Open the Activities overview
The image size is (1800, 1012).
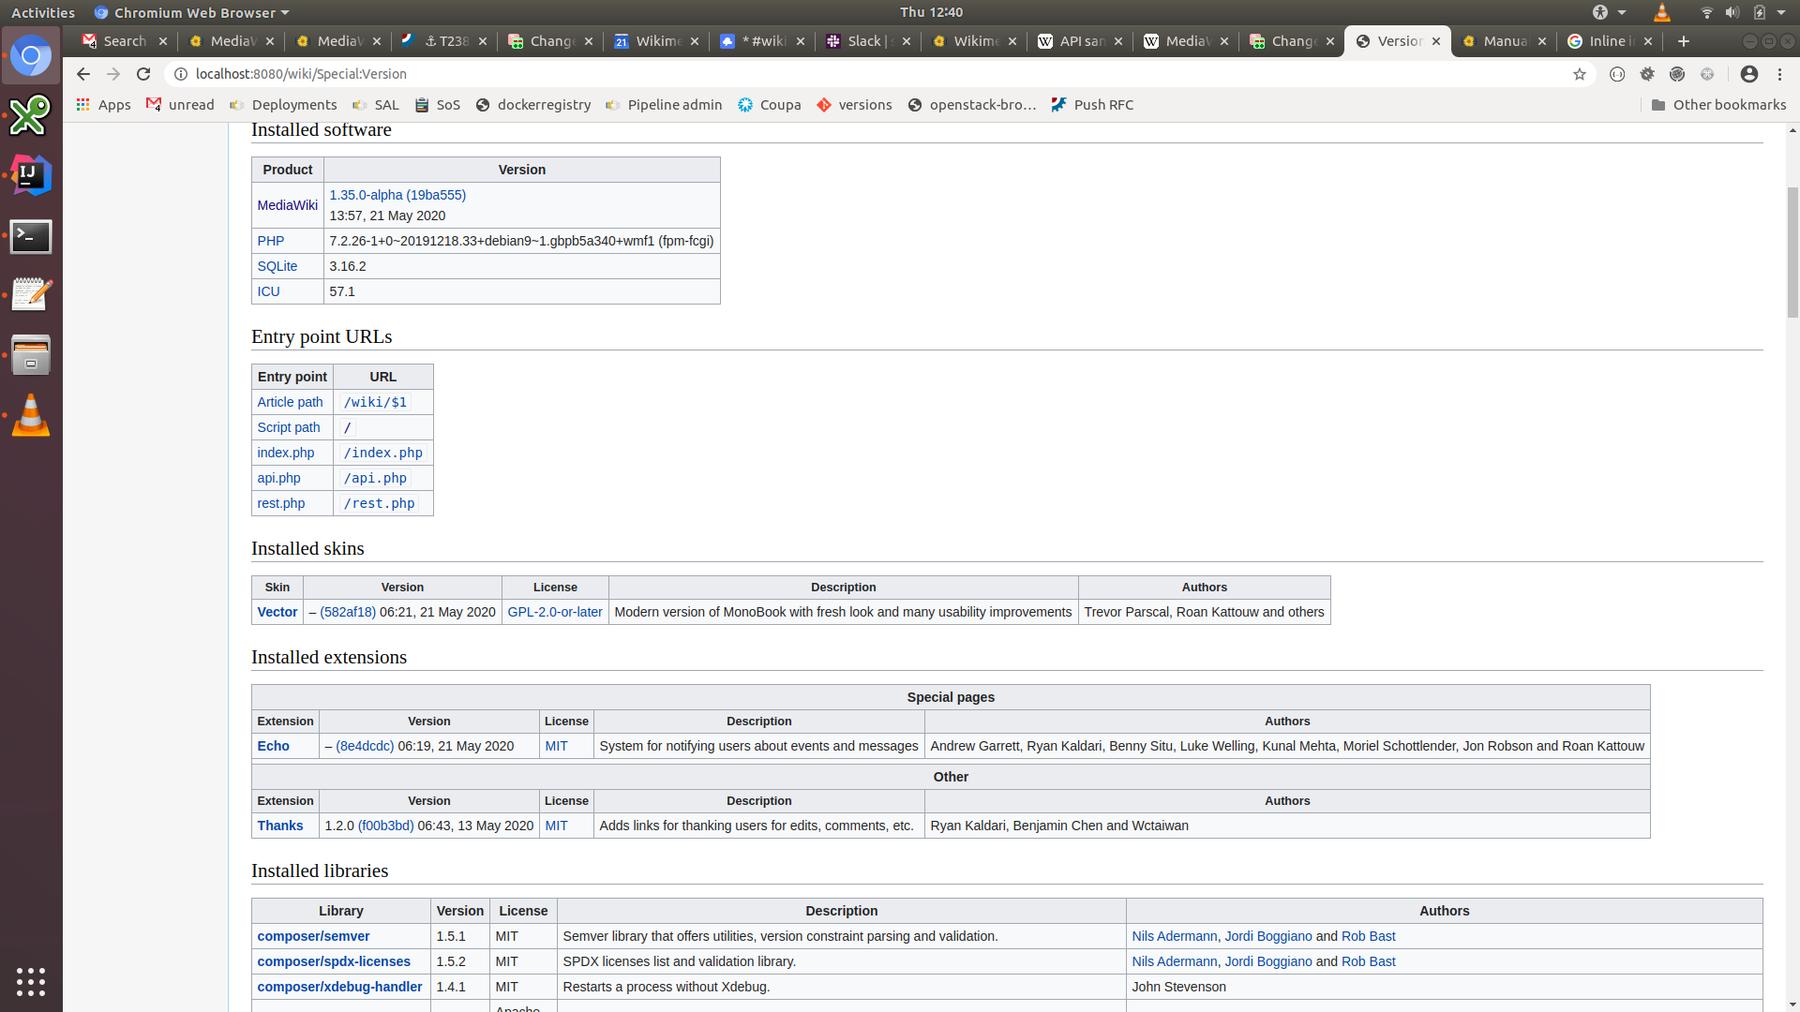pos(43,12)
